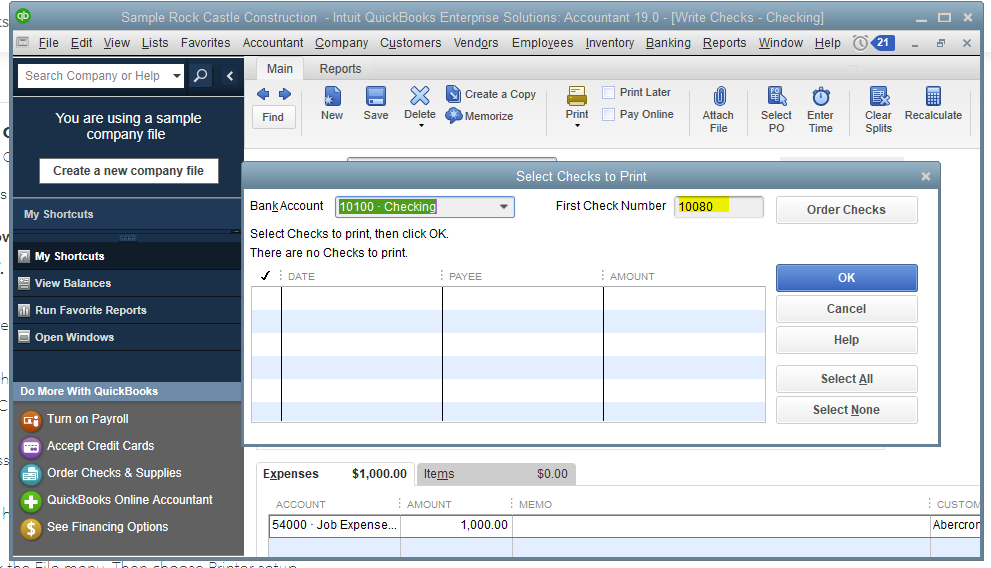Click Create a new company file

pos(128,171)
